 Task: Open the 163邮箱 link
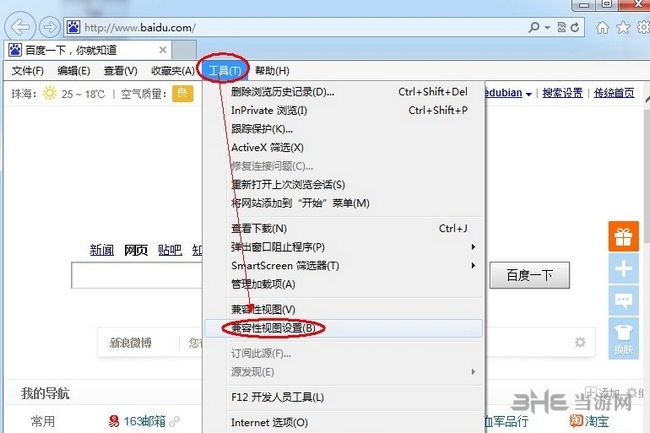tap(144, 422)
